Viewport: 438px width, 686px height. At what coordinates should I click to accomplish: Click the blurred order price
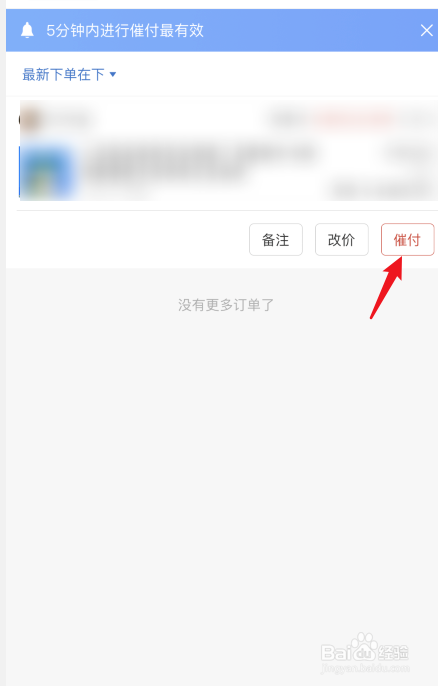407,154
